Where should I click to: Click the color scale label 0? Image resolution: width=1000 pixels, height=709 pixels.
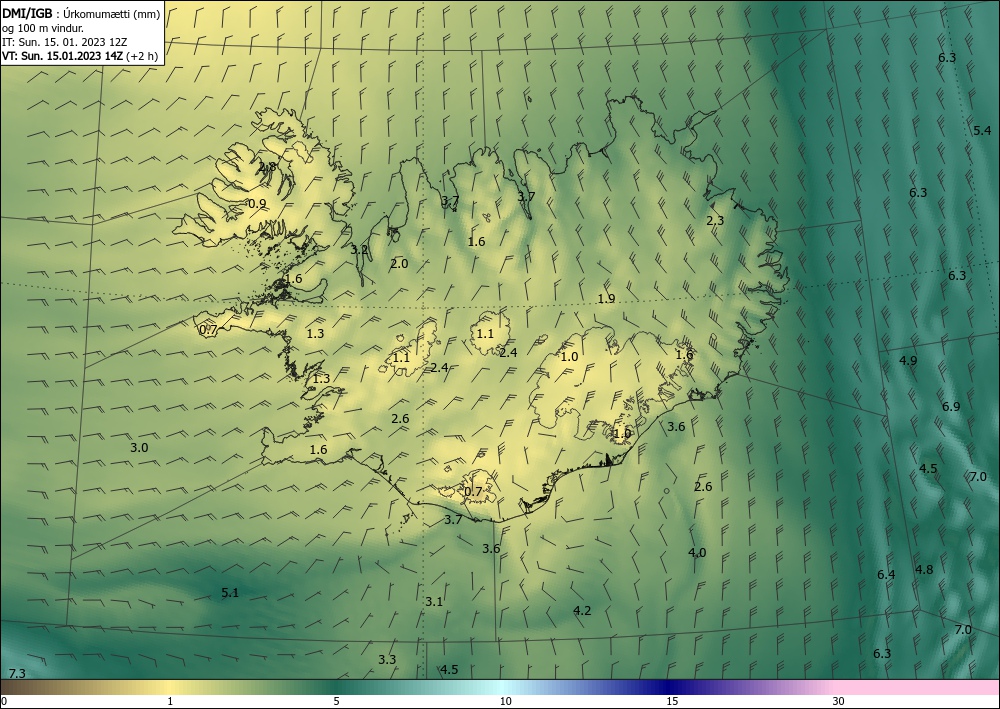4,701
